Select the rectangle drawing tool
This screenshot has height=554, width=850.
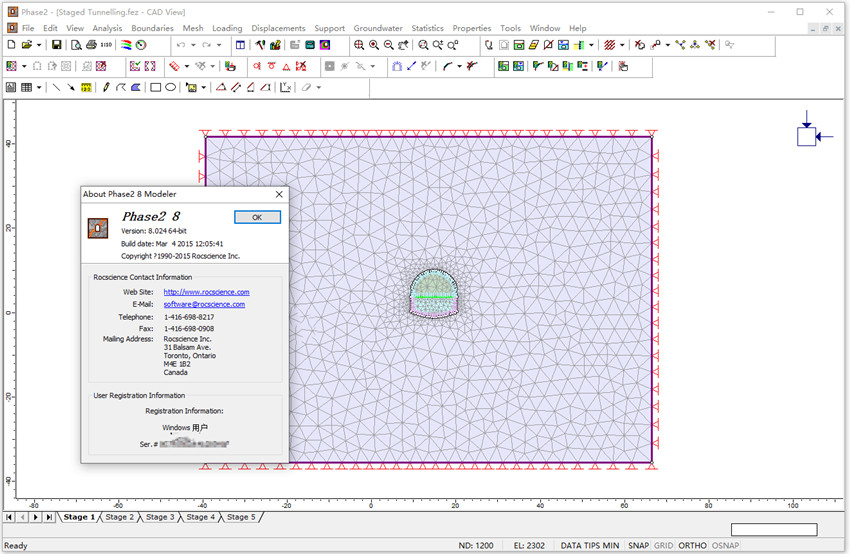click(156, 87)
